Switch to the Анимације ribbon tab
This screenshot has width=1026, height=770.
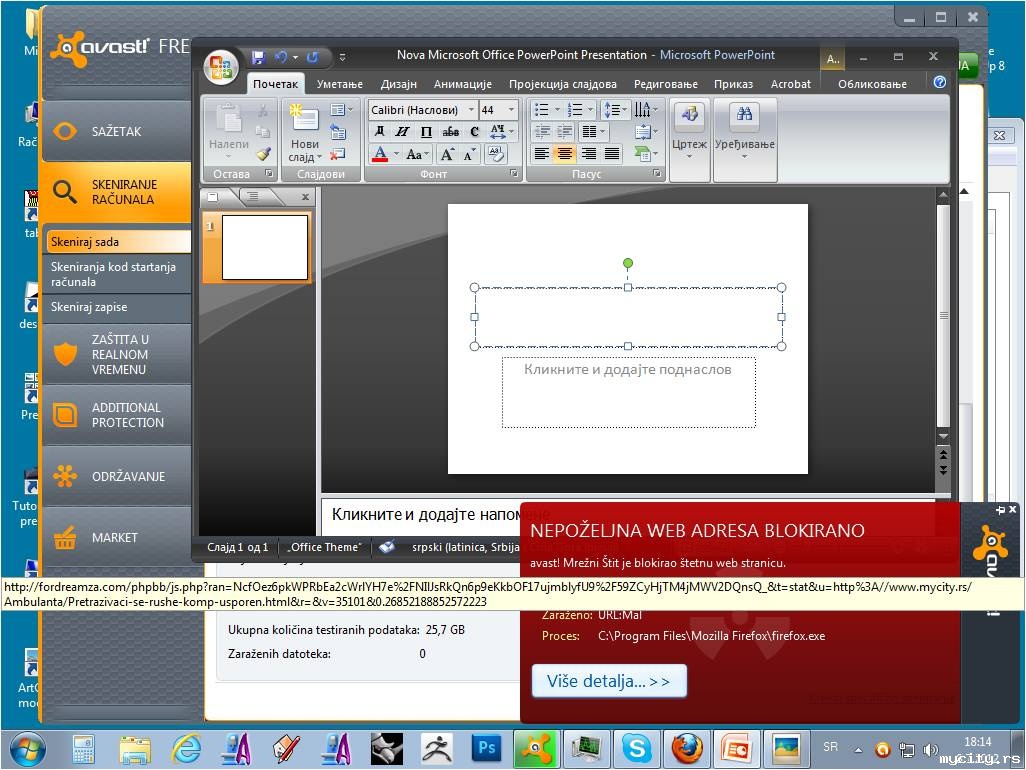pyautogui.click(x=463, y=84)
